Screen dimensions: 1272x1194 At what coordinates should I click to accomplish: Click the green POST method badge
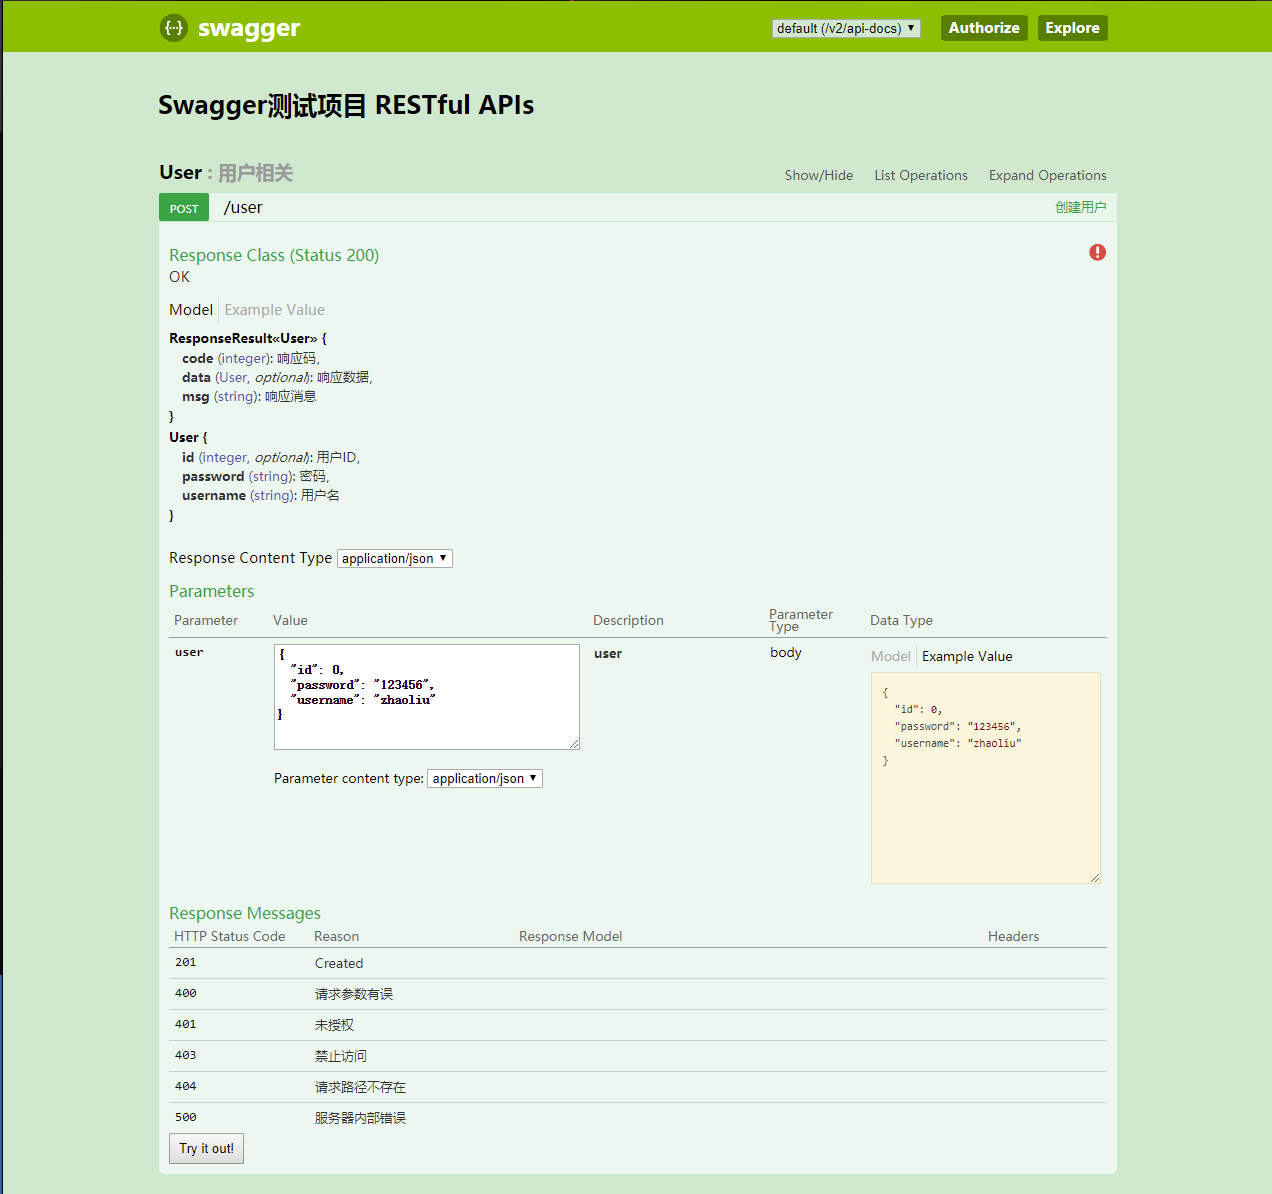click(184, 208)
